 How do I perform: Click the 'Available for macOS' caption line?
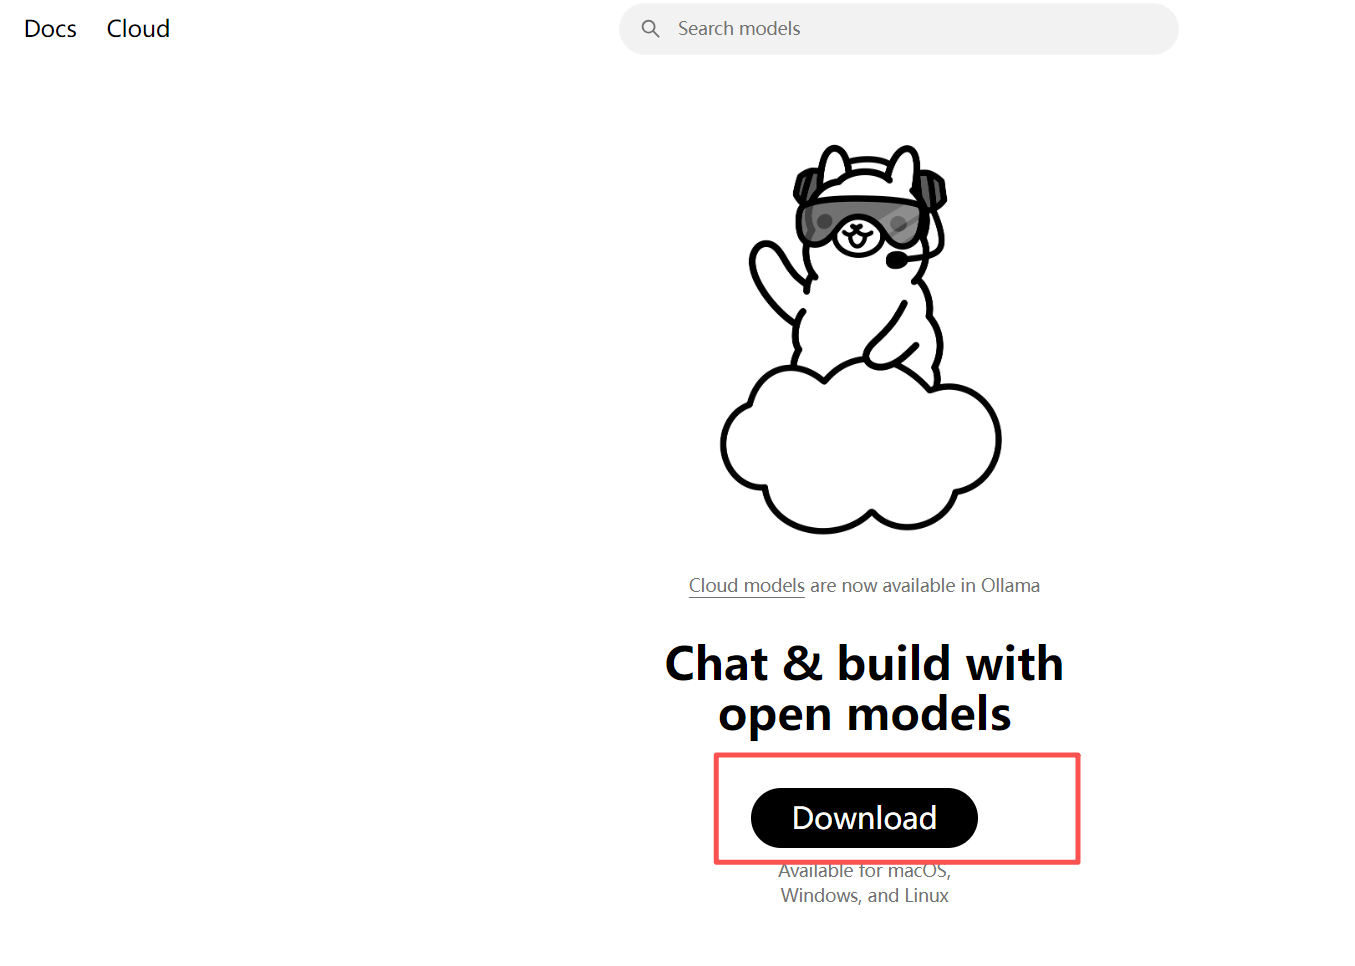(x=864, y=871)
